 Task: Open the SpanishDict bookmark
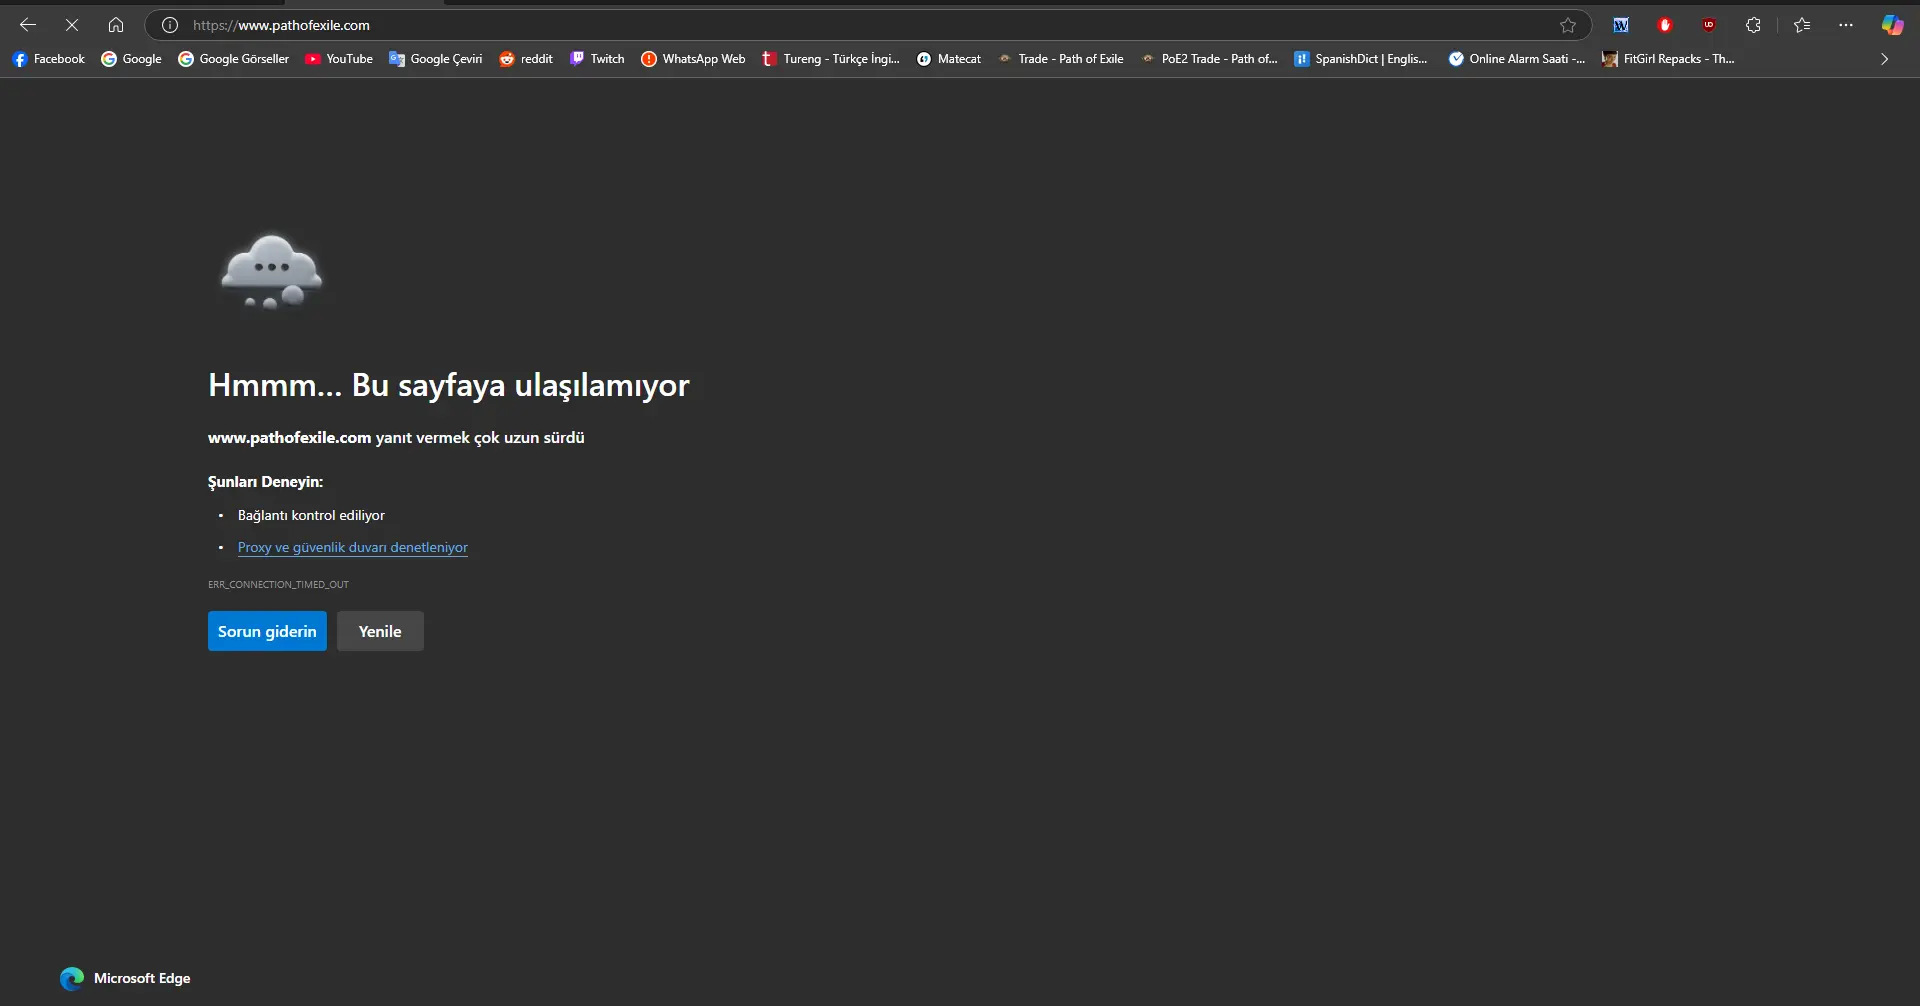click(1361, 59)
